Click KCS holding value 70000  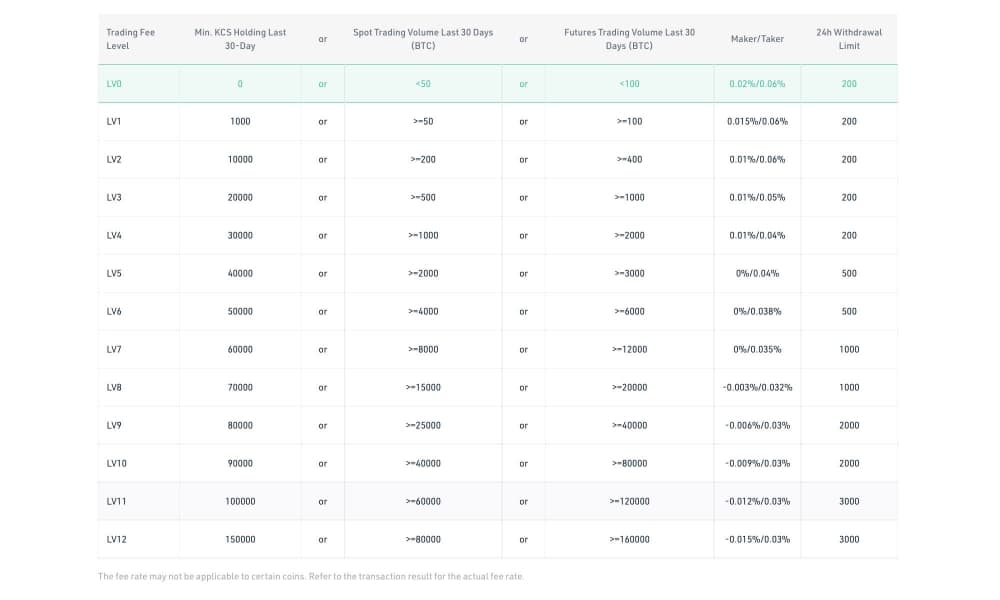pyautogui.click(x=240, y=387)
